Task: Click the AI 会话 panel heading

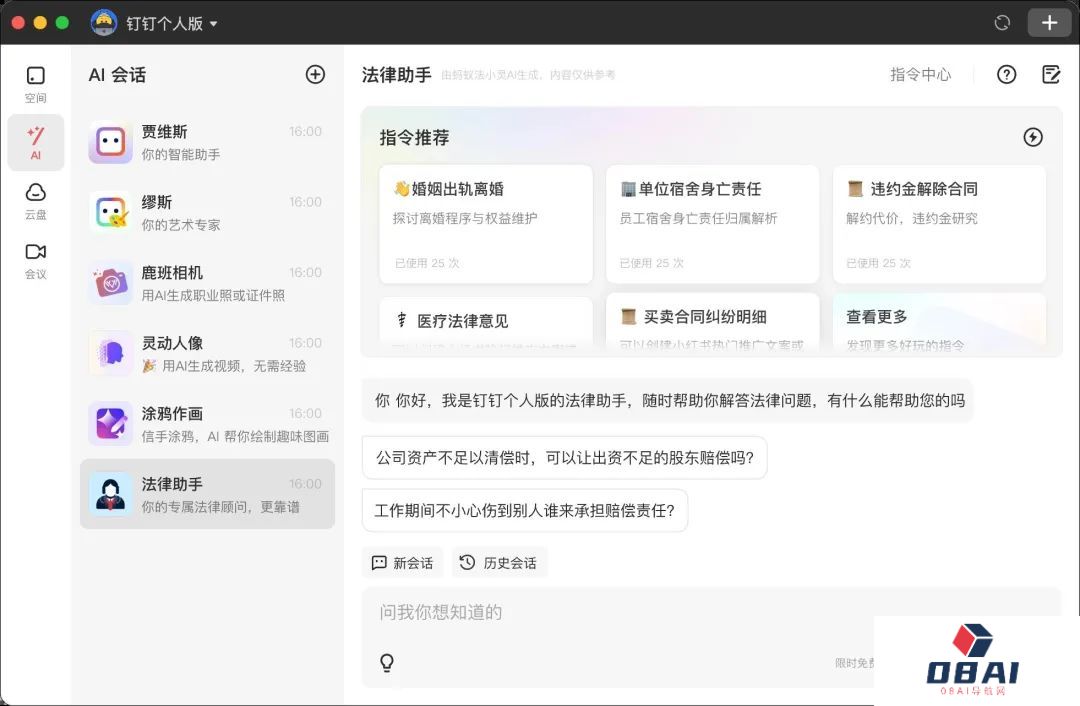Action: 118,74
